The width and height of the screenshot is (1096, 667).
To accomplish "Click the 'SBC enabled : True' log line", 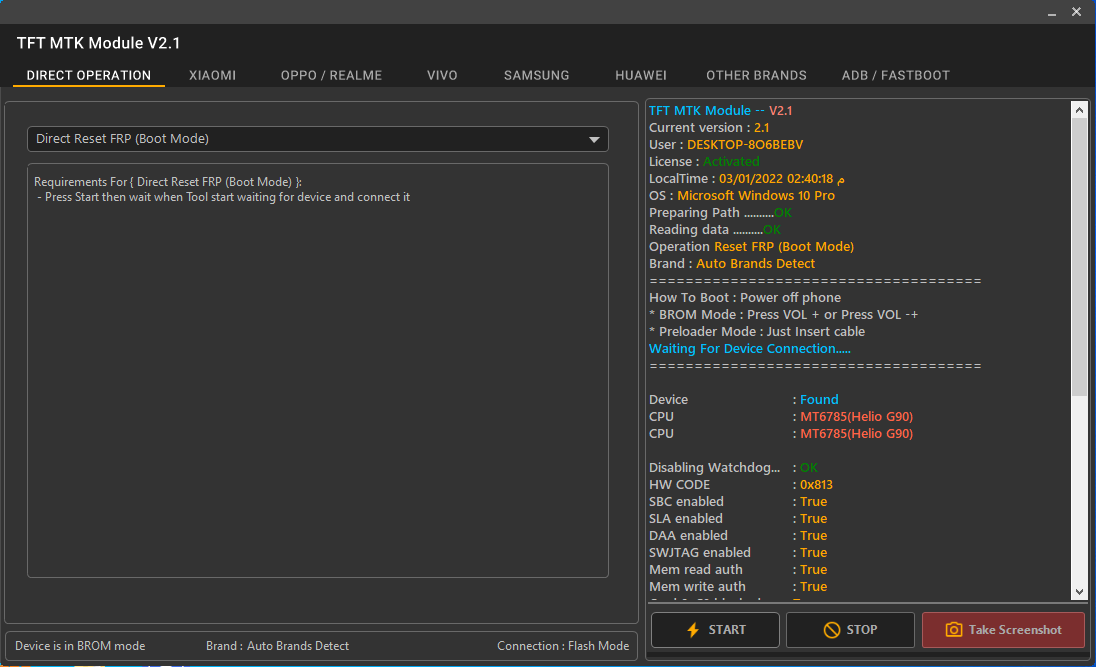I will pos(738,501).
